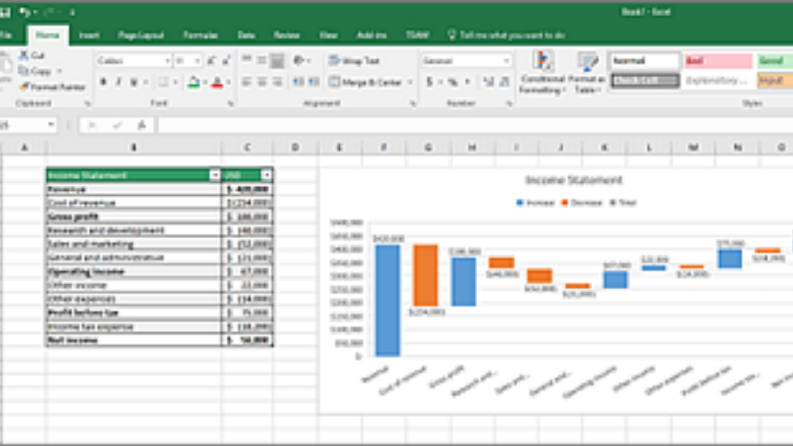Open the Name Box dropdown arrow
Image resolution: width=793 pixels, height=446 pixels.
[51, 125]
